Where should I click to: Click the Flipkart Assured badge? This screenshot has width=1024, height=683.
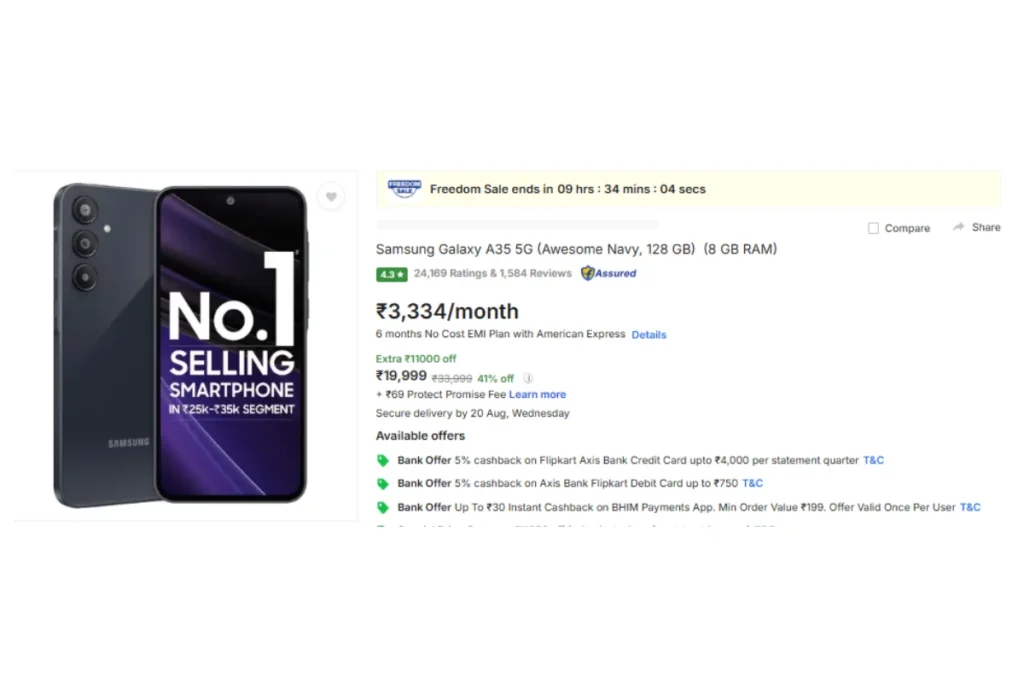click(609, 273)
